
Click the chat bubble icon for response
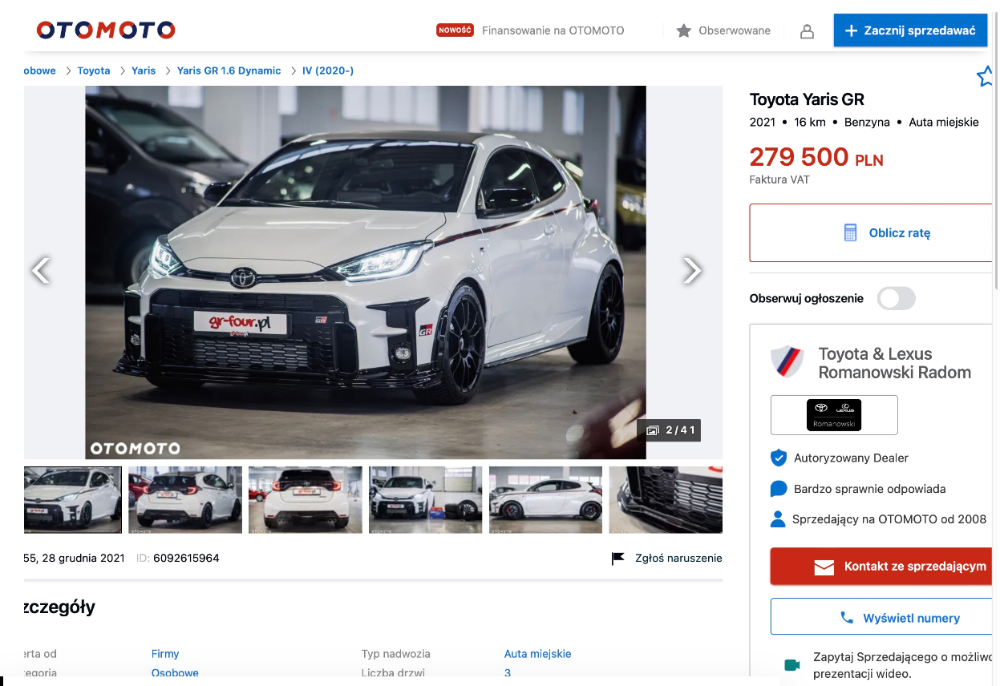coord(778,489)
